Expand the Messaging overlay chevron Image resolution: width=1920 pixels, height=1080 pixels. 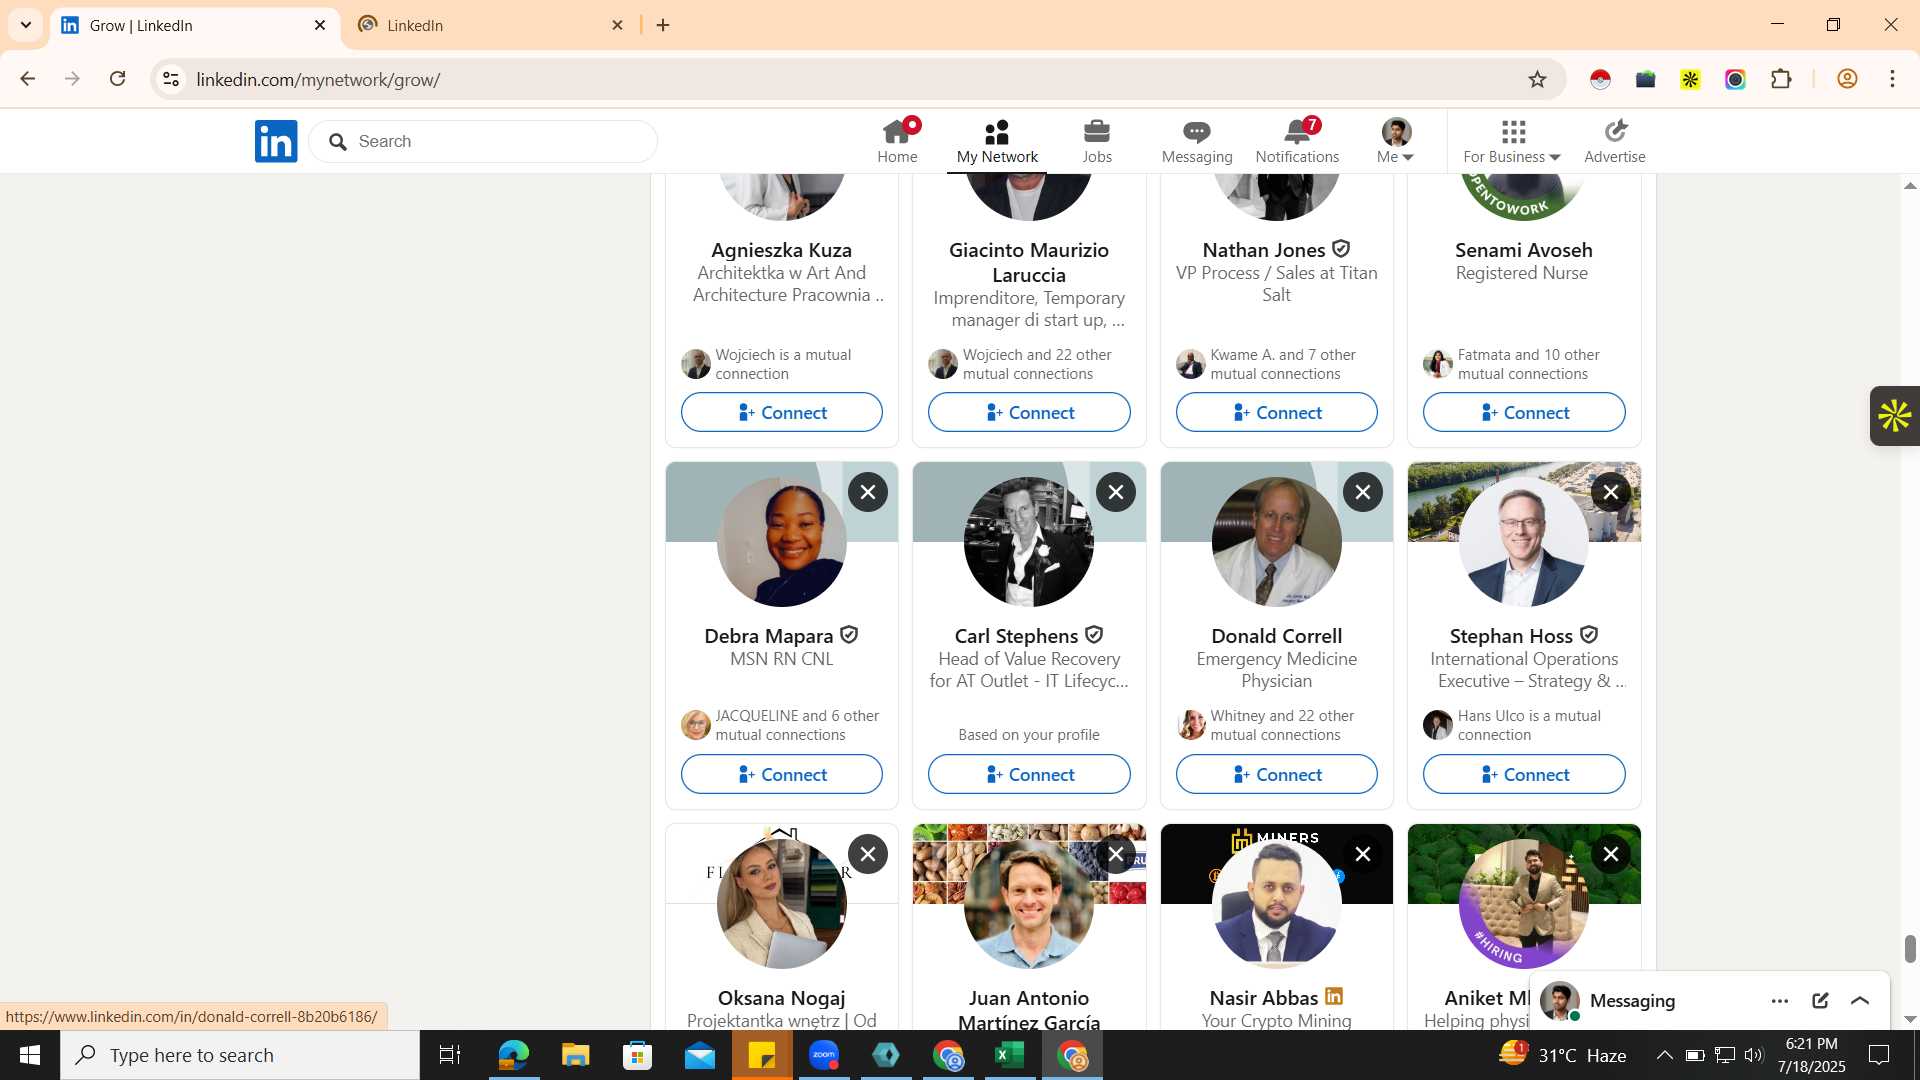1860,1000
